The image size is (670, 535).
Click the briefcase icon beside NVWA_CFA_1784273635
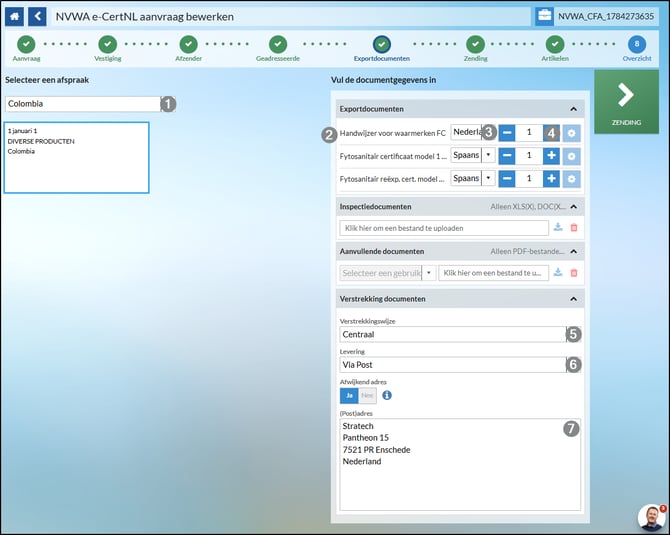click(x=544, y=17)
